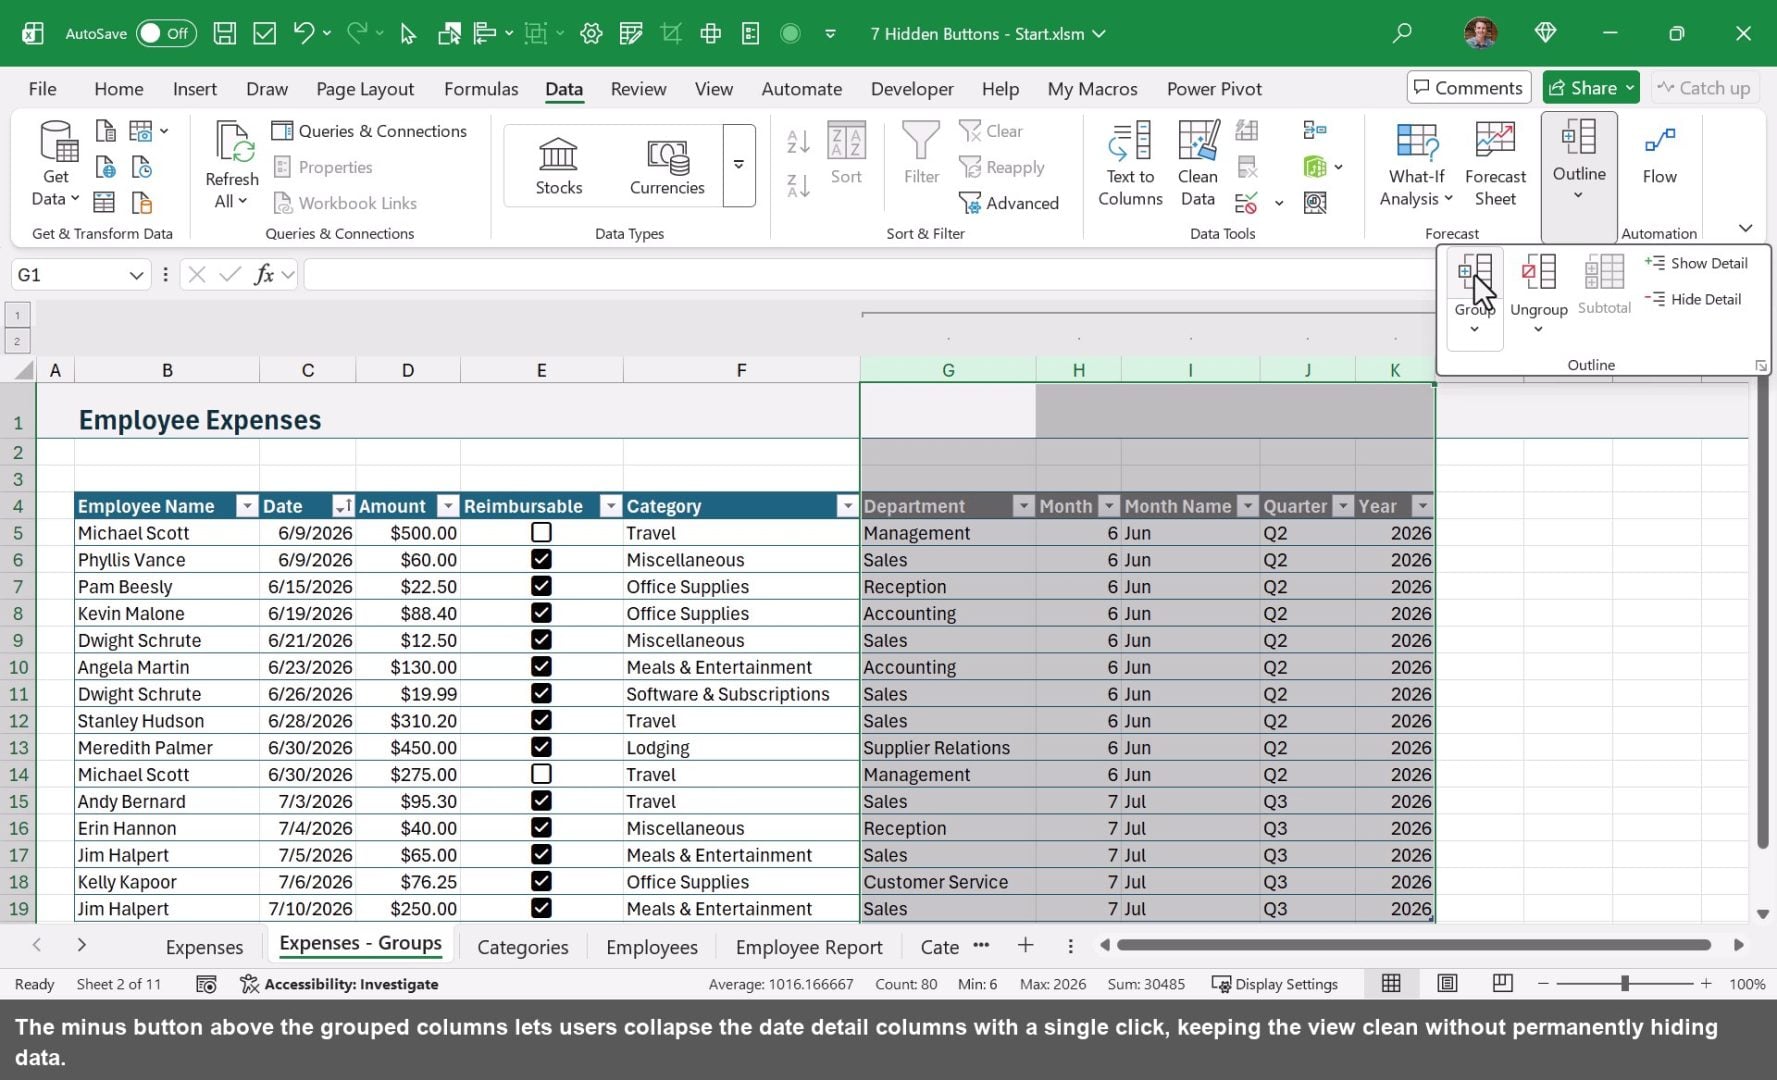Image resolution: width=1777 pixels, height=1080 pixels.
Task: Adjust the zoom slider handle
Action: [1625, 984]
